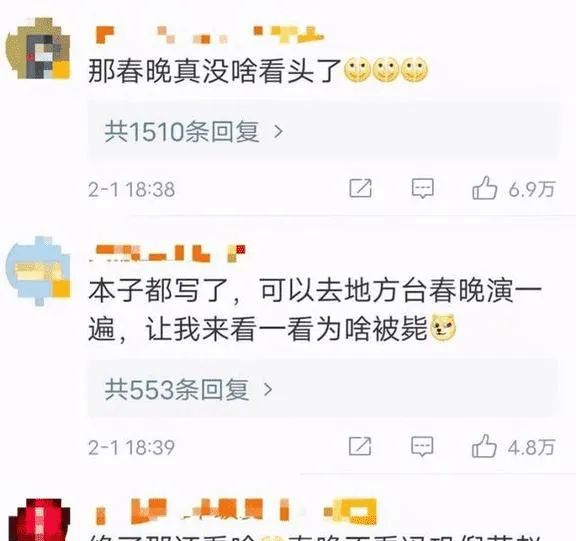The image size is (576, 541).
Task: Share the 18:38 comment via repost icon
Action: pos(360,189)
